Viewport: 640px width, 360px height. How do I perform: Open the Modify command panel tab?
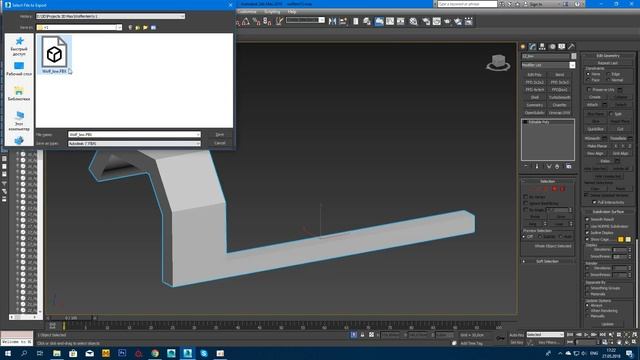click(532, 47)
